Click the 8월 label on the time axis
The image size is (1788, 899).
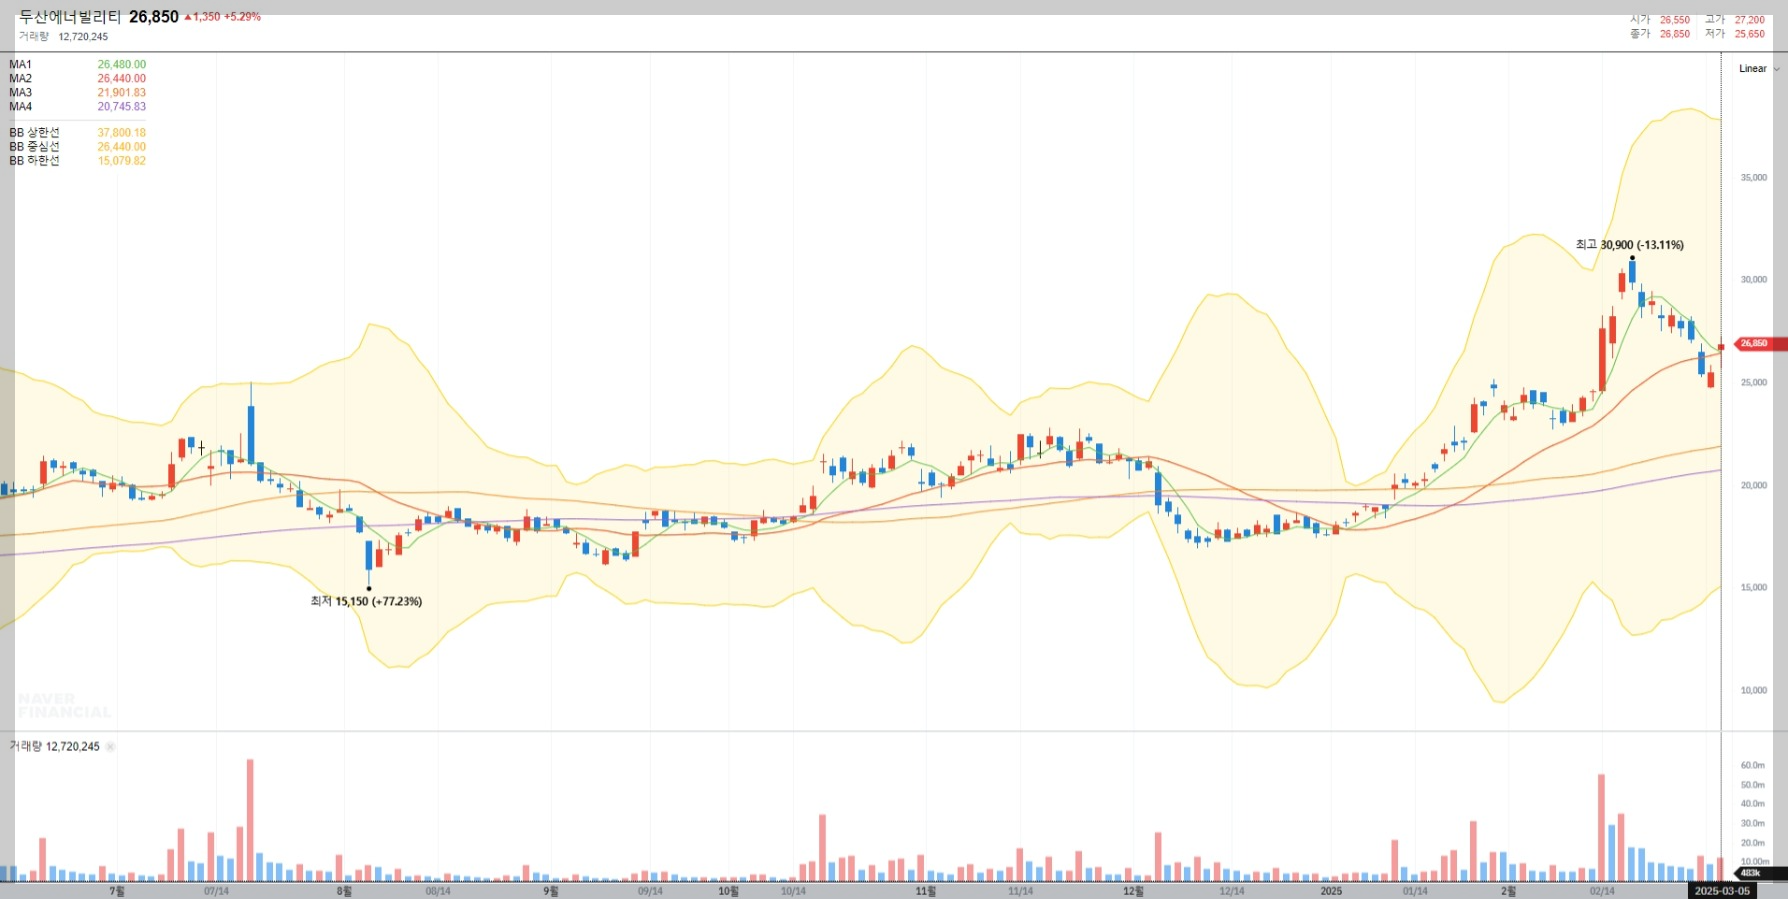[x=344, y=891]
